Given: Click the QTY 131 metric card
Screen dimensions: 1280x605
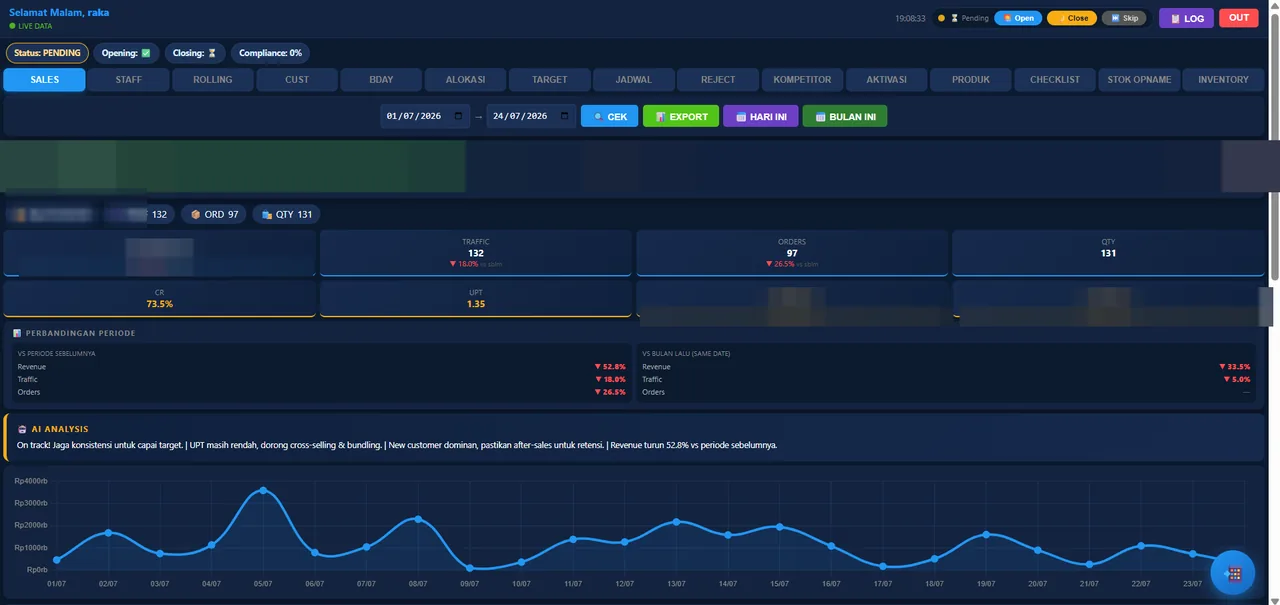Looking at the screenshot, I should click(1108, 253).
